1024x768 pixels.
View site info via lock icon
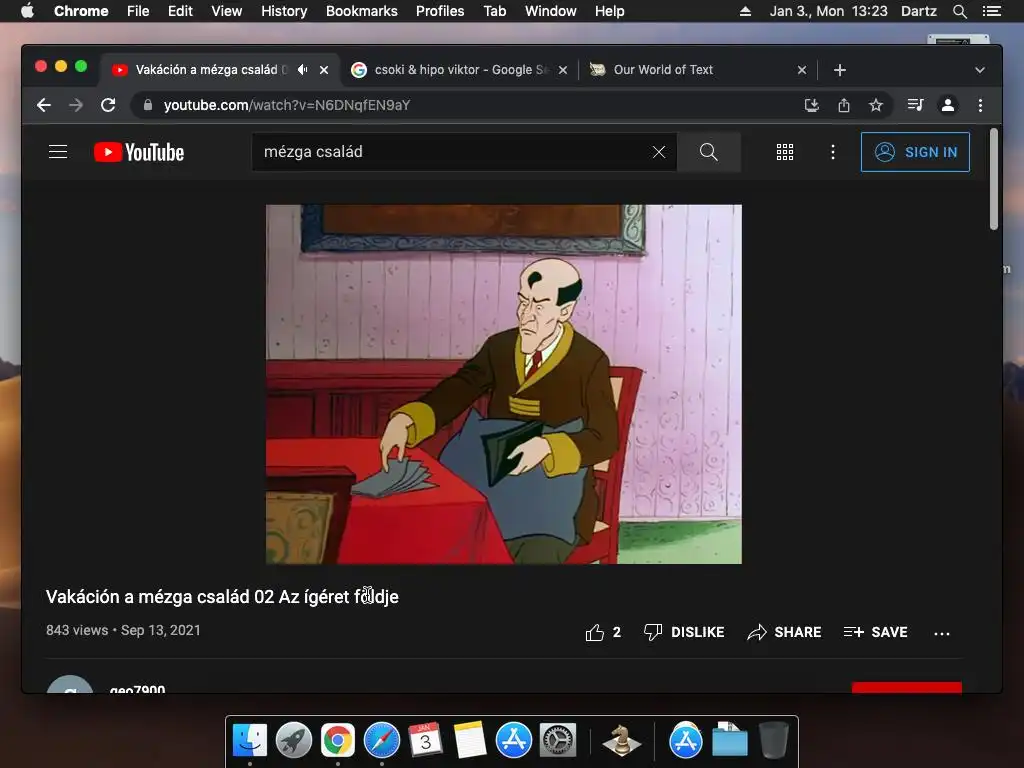click(x=148, y=105)
